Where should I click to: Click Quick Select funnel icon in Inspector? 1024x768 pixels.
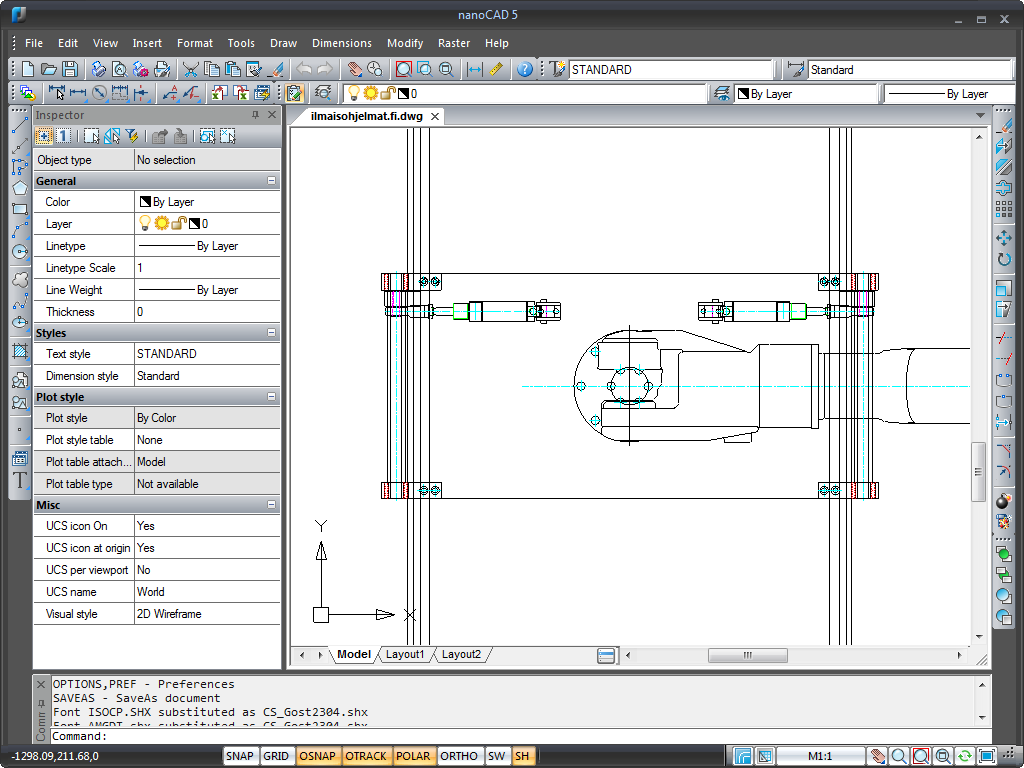[133, 136]
